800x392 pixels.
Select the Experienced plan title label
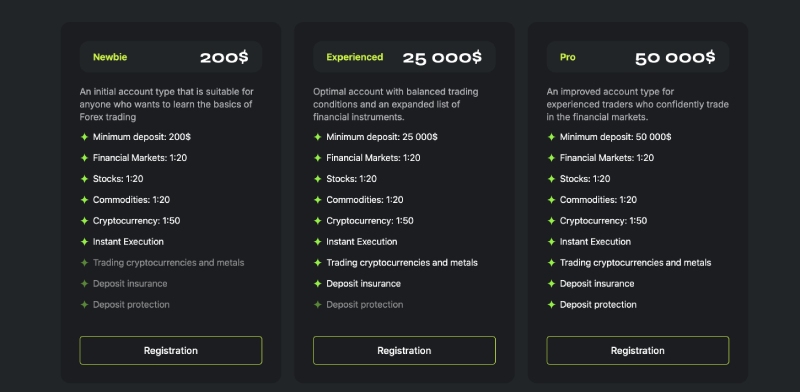[355, 57]
